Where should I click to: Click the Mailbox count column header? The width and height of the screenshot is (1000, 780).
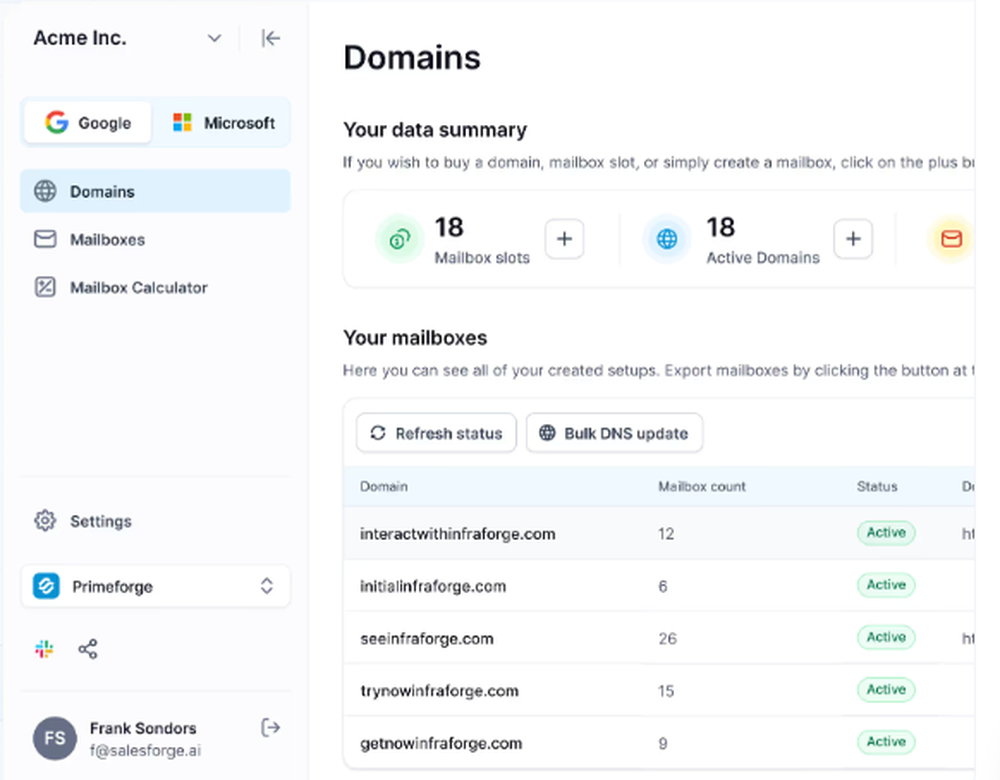coord(702,486)
